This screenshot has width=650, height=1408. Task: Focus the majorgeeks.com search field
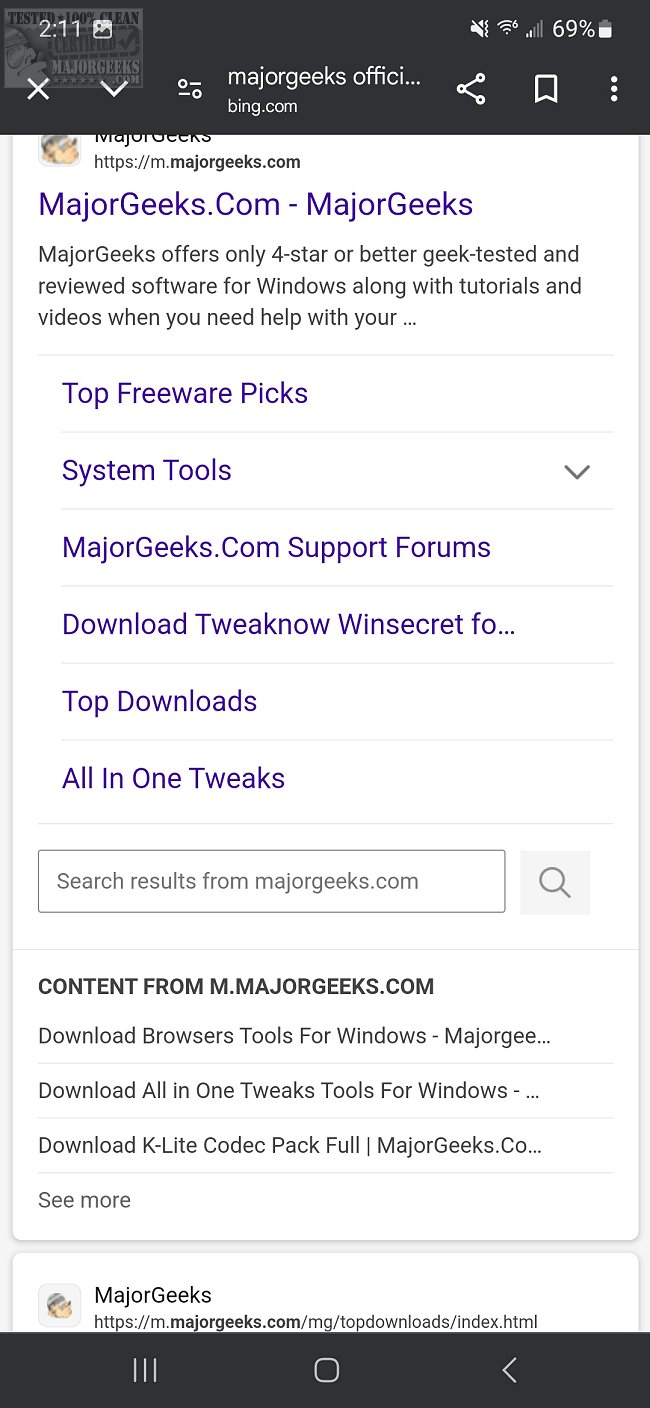point(271,882)
